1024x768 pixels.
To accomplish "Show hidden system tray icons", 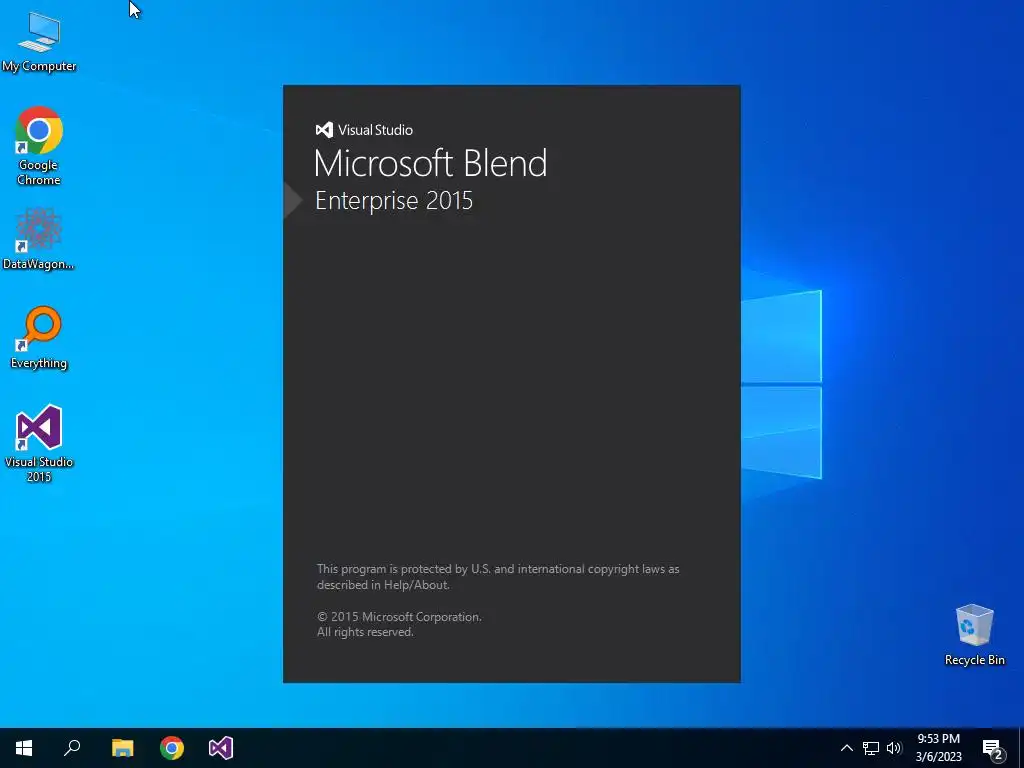I will point(846,748).
